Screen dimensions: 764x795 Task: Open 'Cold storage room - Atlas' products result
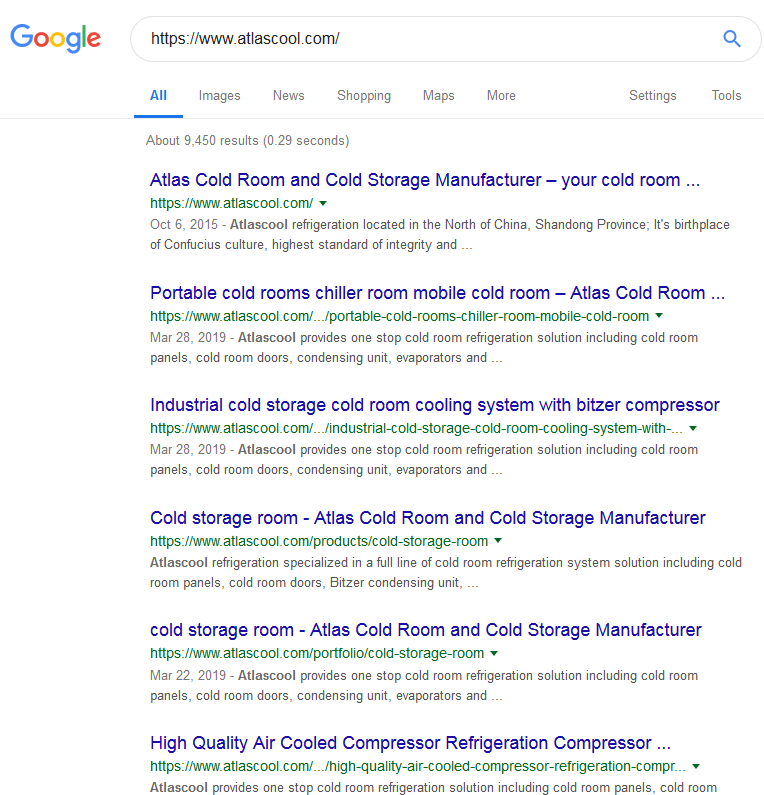(x=428, y=518)
